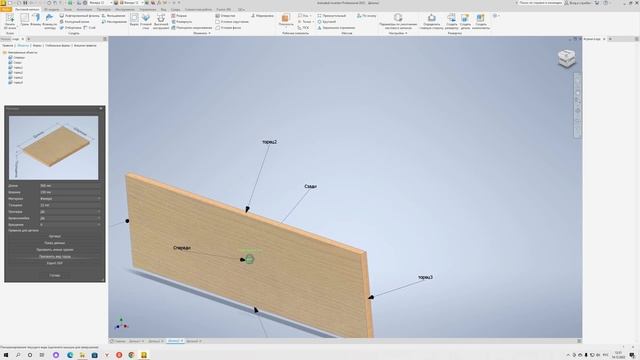This screenshot has width=640, height=360.
Task: Choose the Lofted Flange command
Action: click(80, 16)
